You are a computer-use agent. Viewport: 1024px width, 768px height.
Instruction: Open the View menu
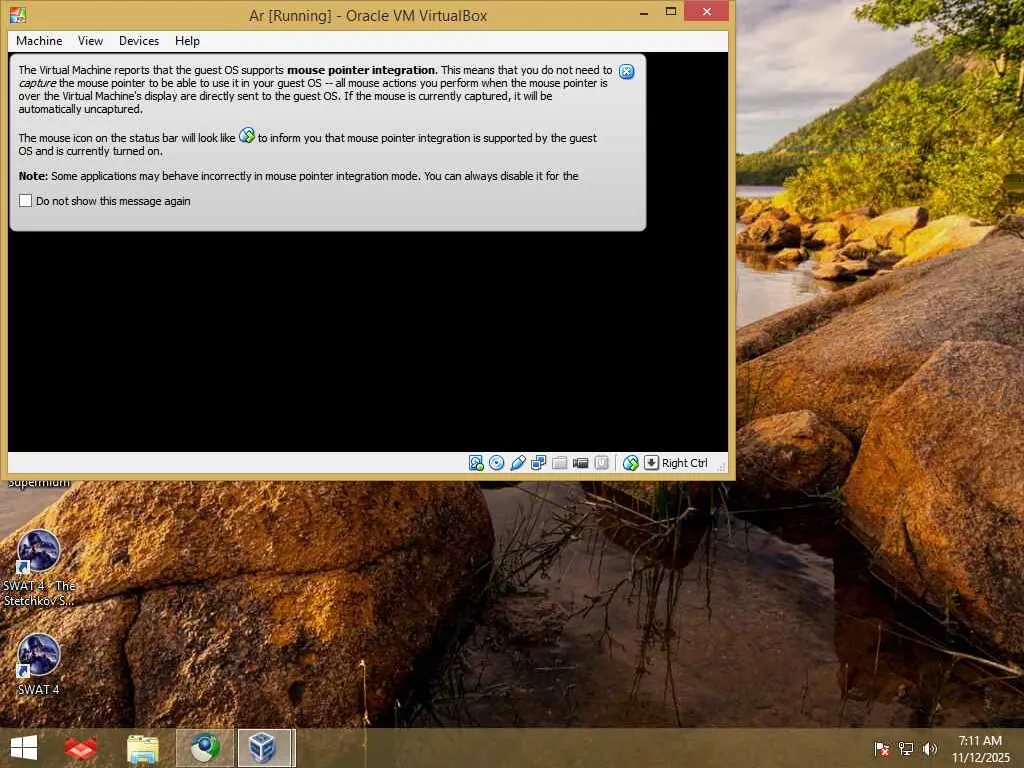click(90, 40)
